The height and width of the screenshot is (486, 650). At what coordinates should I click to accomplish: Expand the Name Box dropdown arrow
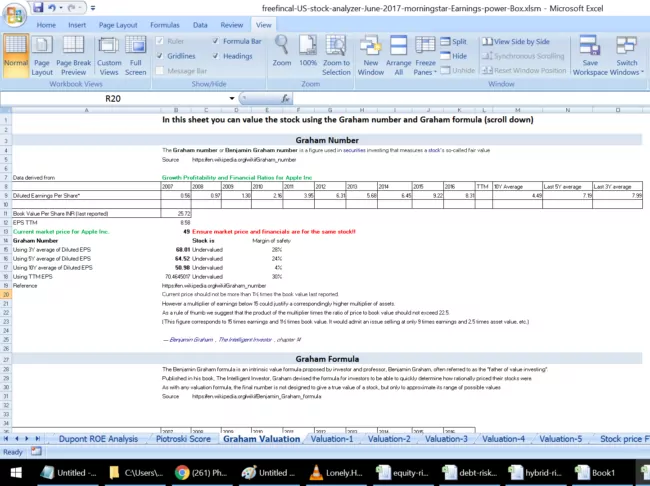coord(235,99)
